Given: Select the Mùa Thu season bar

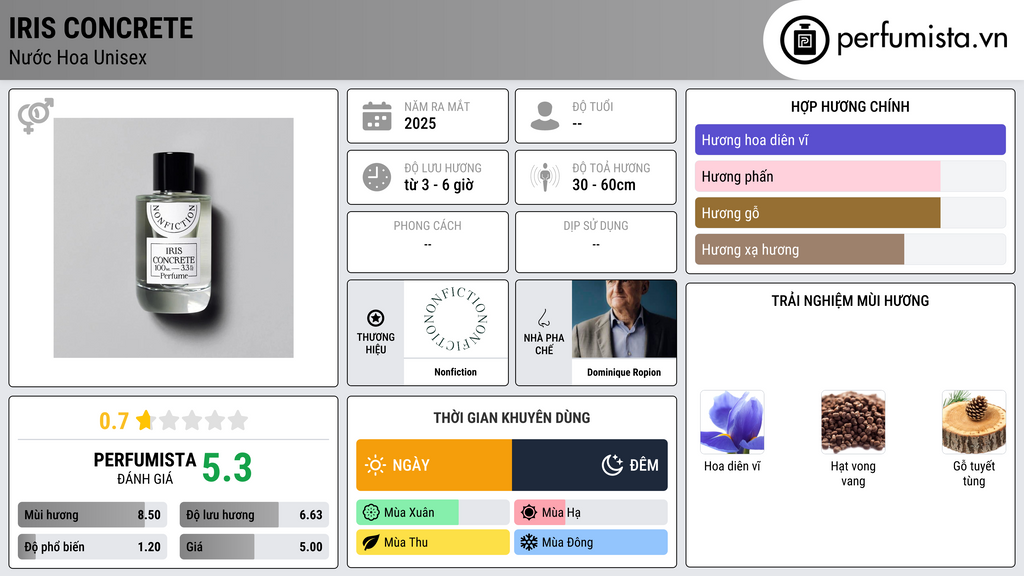Looking at the screenshot, I should point(433,542).
